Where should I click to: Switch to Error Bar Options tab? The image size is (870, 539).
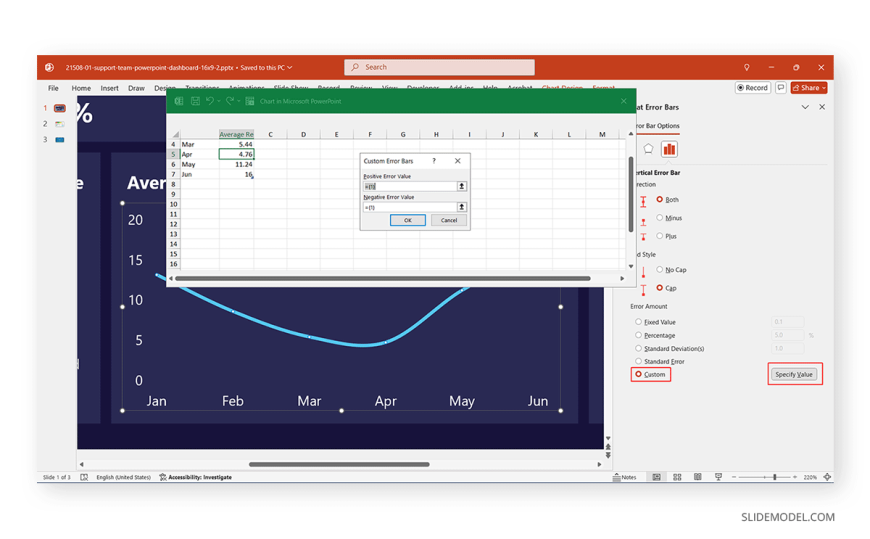point(658,126)
